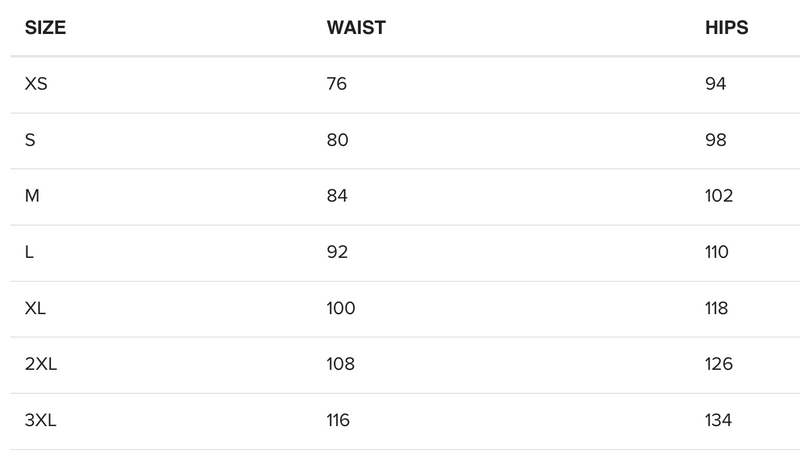
Task: Click hips value 110 in L row
Action: (x=717, y=252)
